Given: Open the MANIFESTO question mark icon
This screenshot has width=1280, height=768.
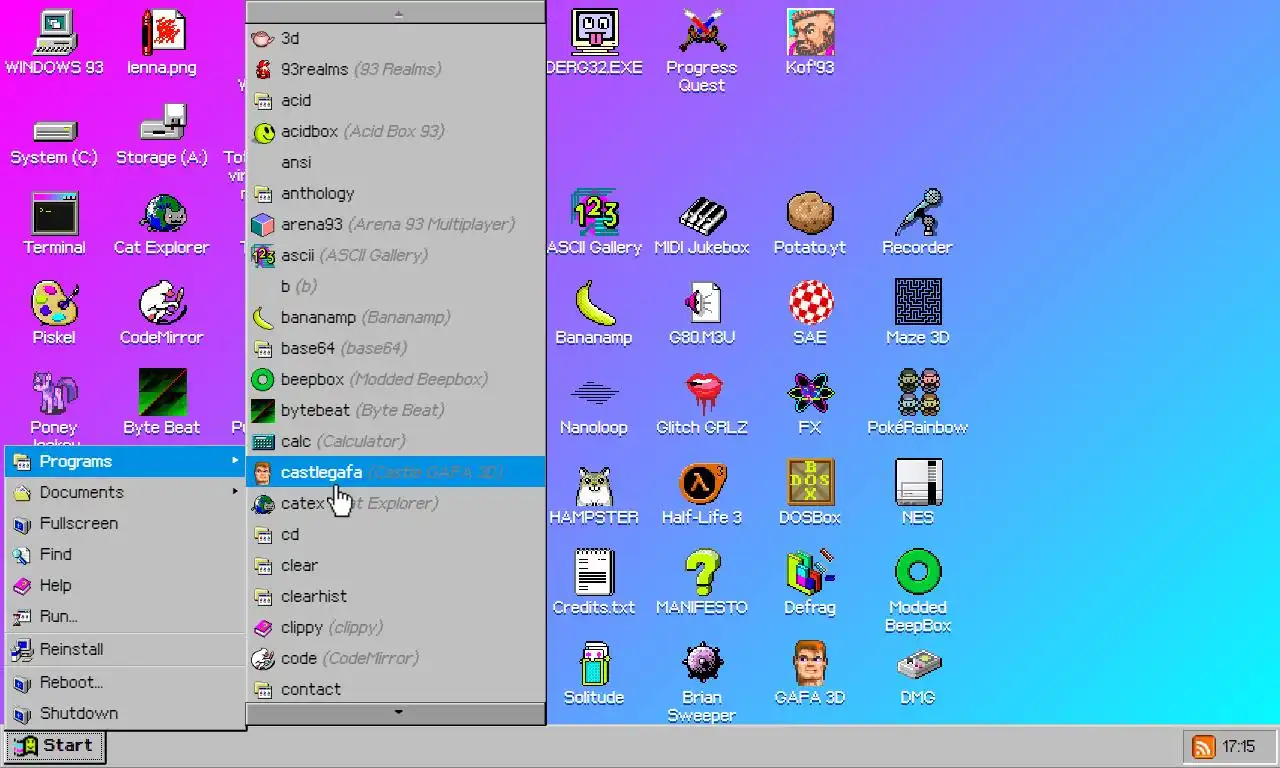Looking at the screenshot, I should pyautogui.click(x=702, y=583).
